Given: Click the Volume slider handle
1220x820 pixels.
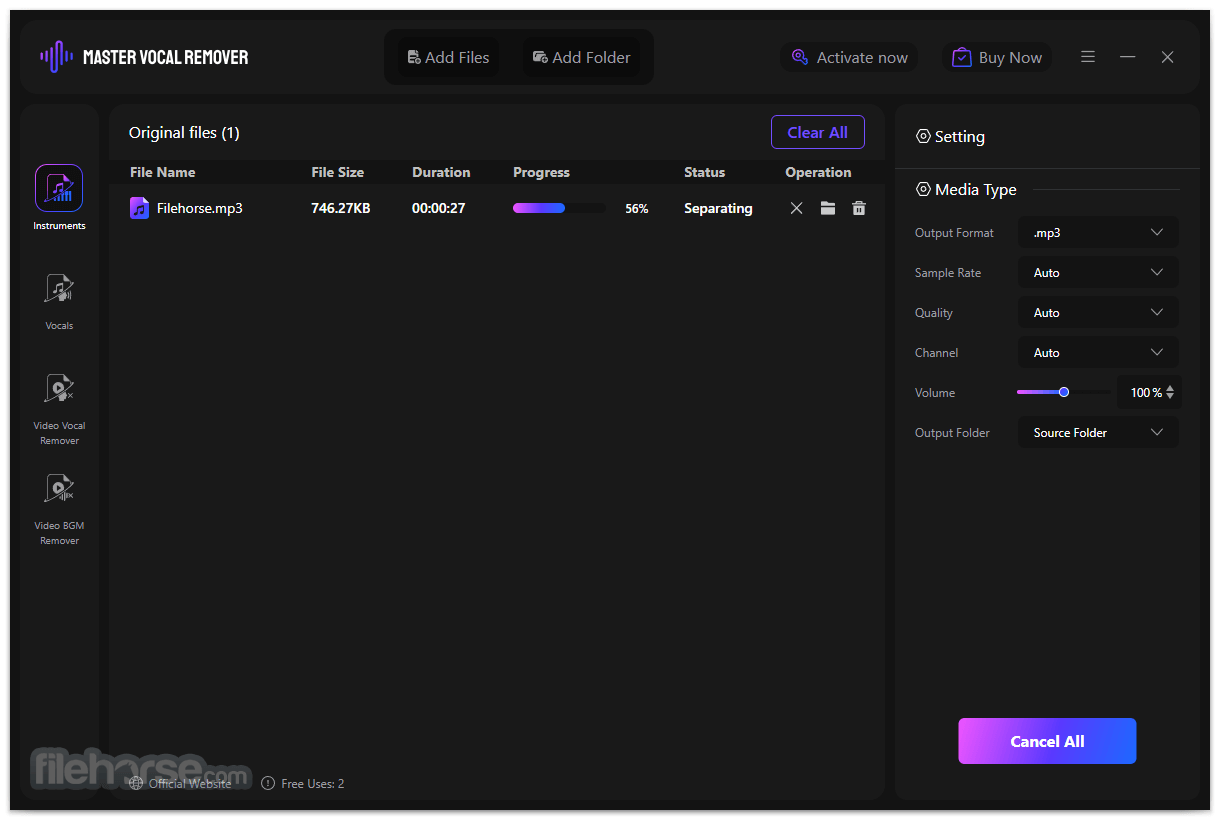Looking at the screenshot, I should click(x=1064, y=392).
